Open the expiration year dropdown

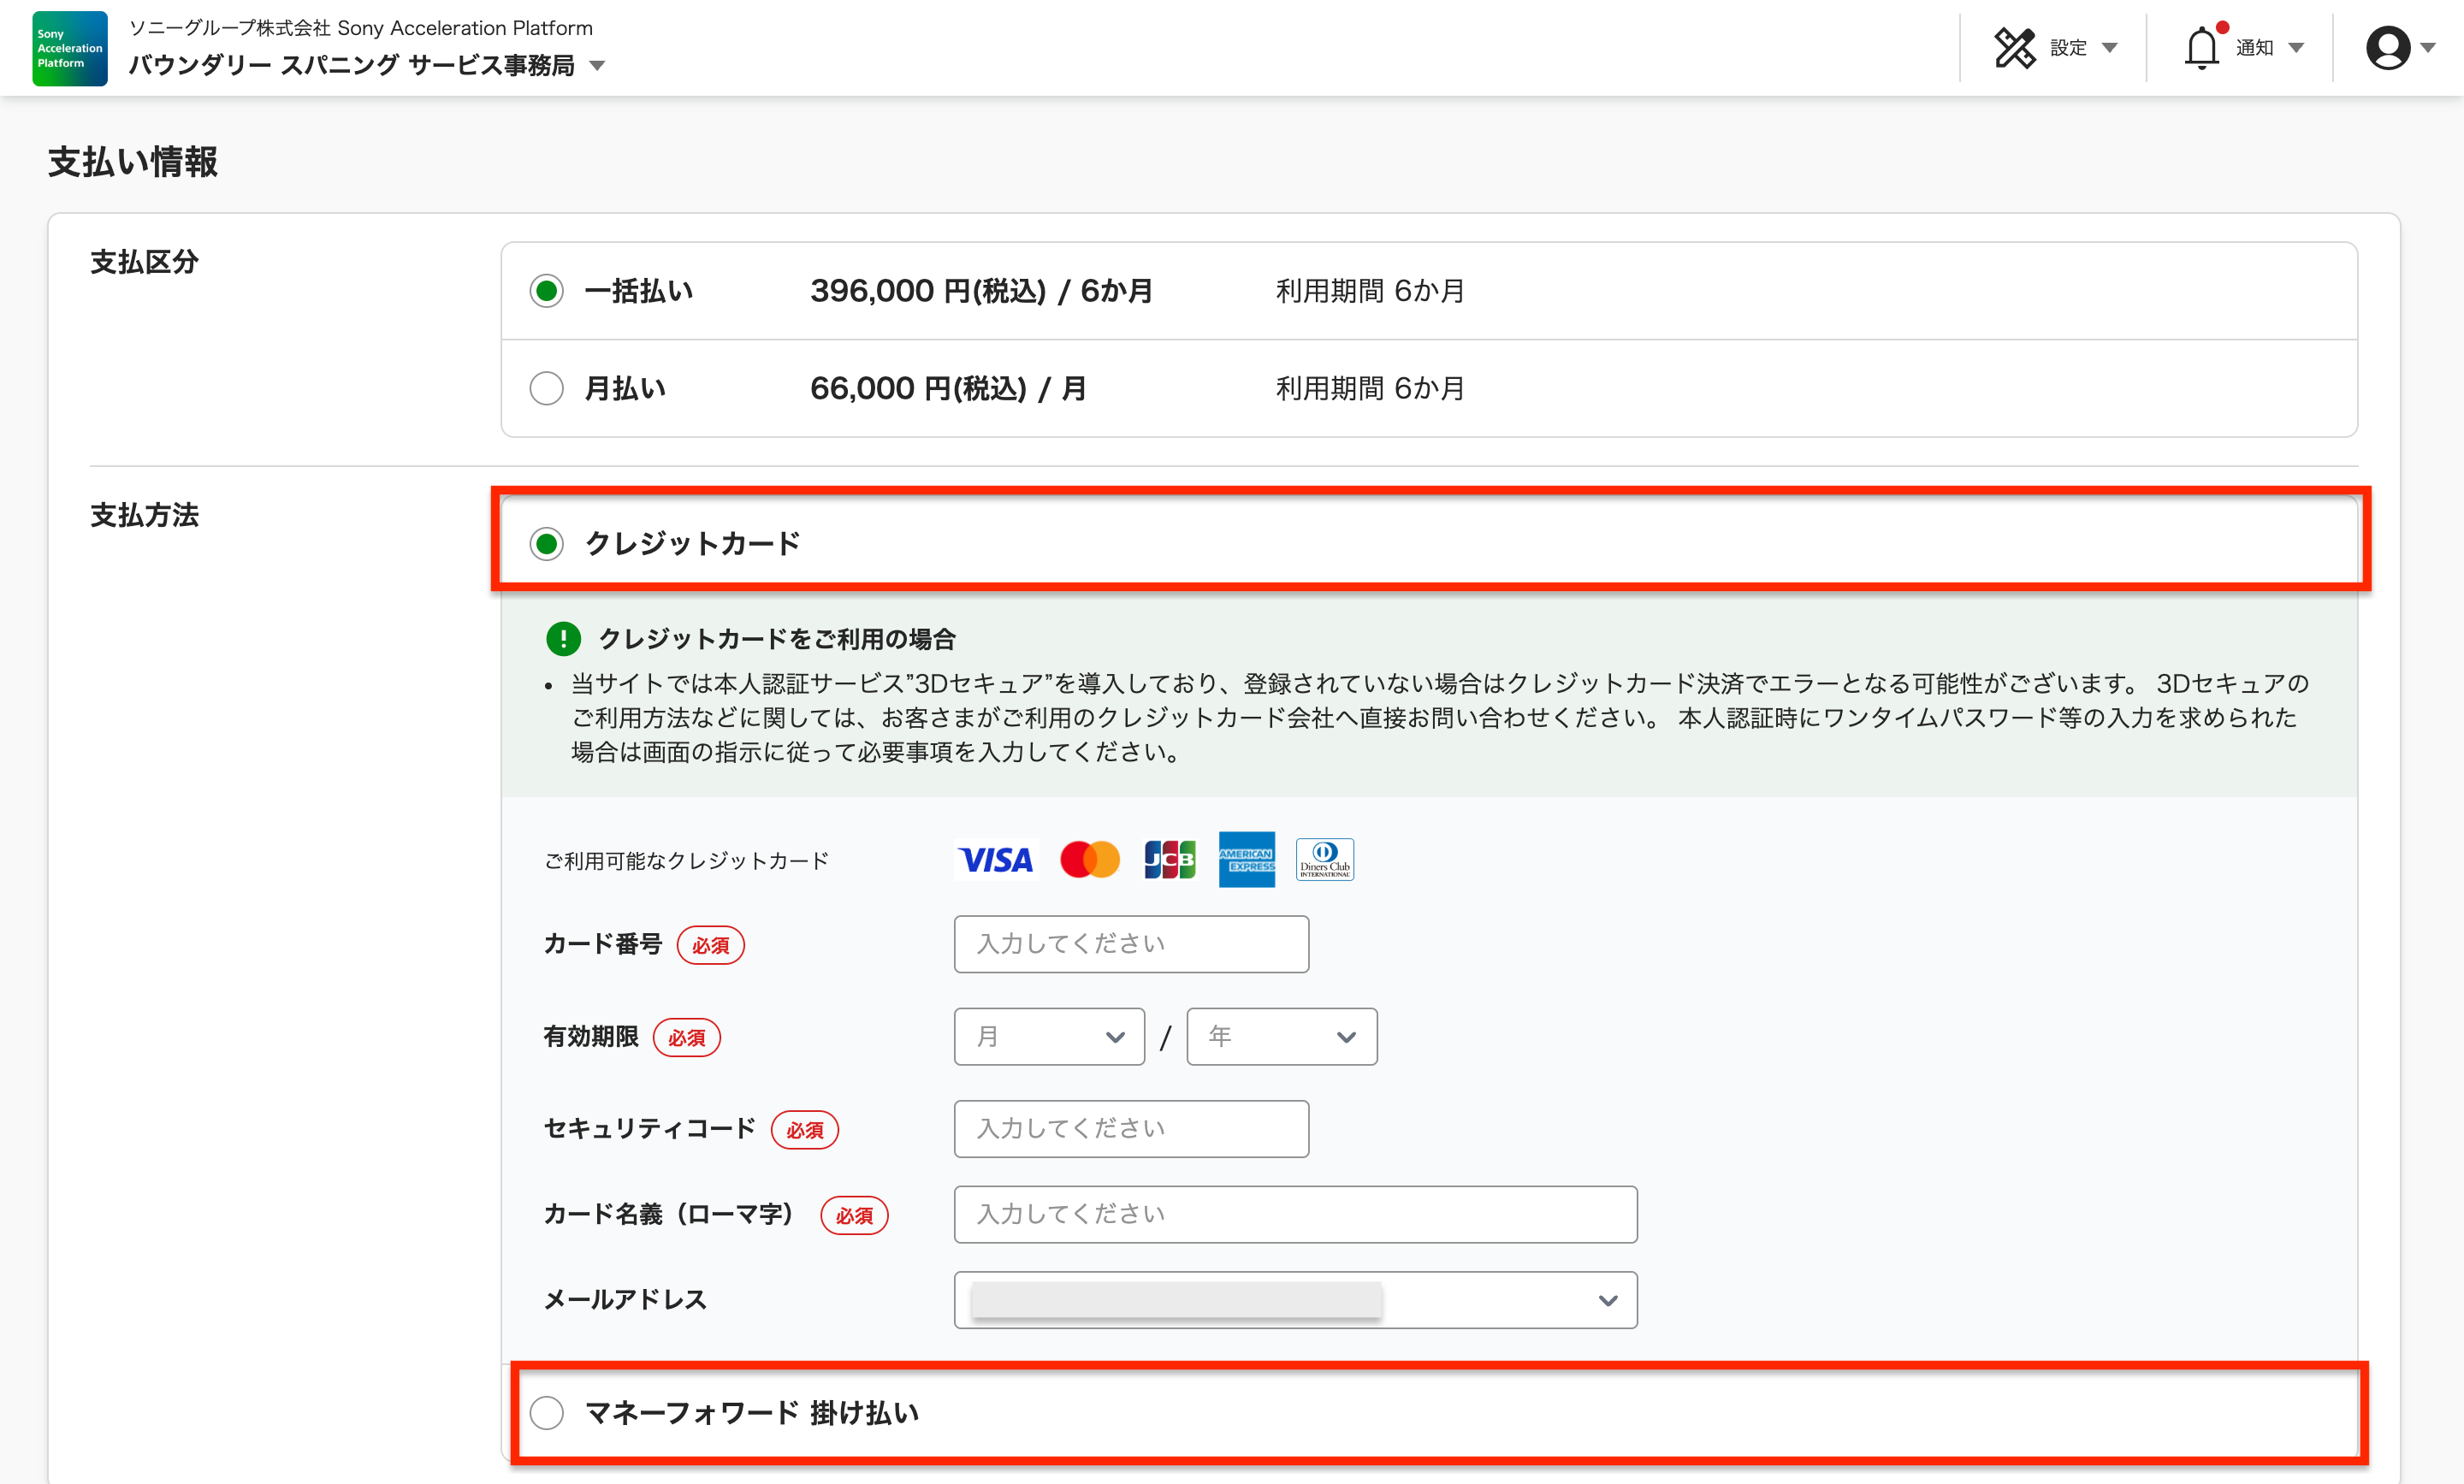point(1282,1036)
